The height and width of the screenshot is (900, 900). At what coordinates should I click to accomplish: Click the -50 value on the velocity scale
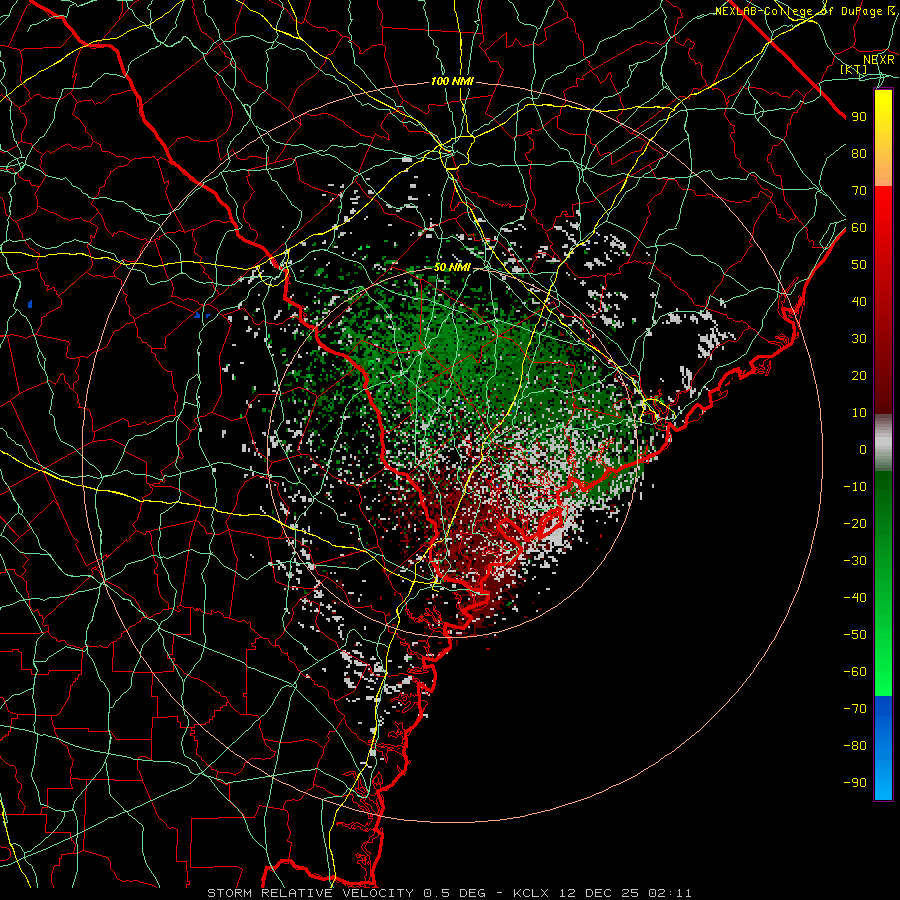tap(855, 635)
